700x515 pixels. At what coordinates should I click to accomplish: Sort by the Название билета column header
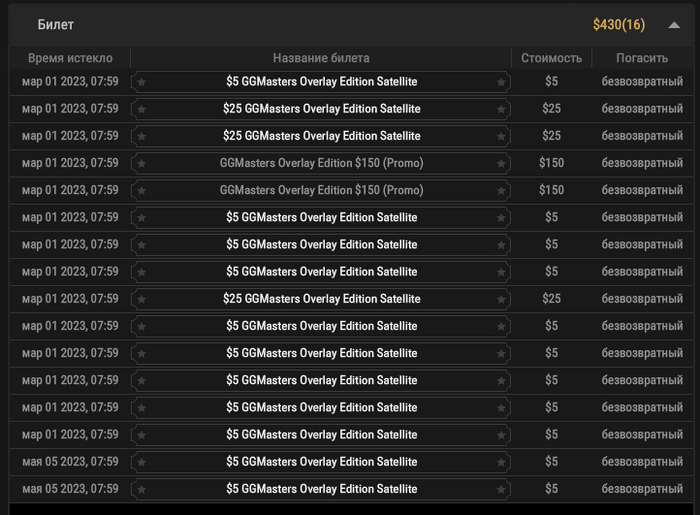point(321,58)
